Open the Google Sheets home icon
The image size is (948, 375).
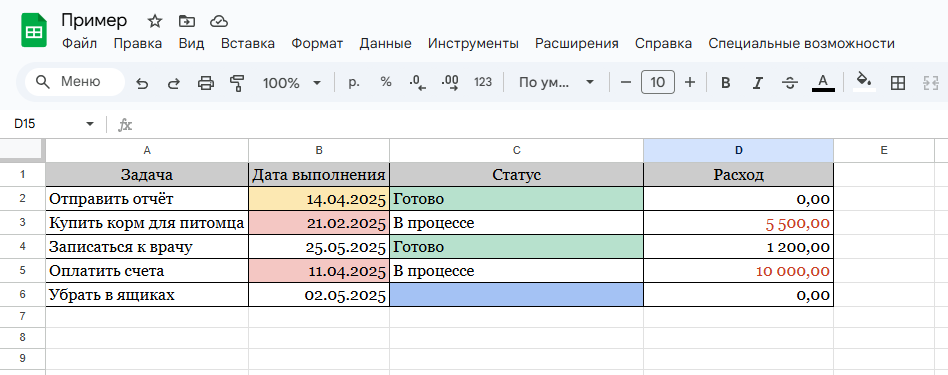tap(34, 30)
